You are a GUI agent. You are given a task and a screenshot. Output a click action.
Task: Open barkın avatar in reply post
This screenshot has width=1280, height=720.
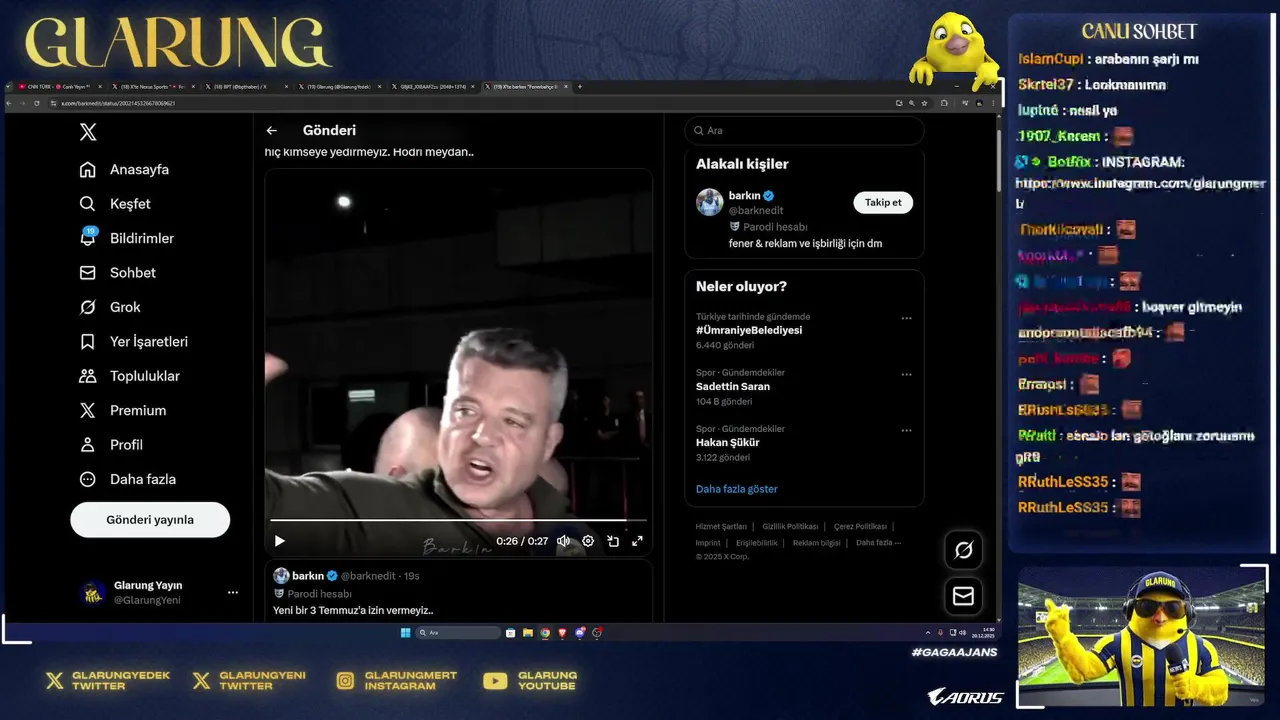[281, 576]
